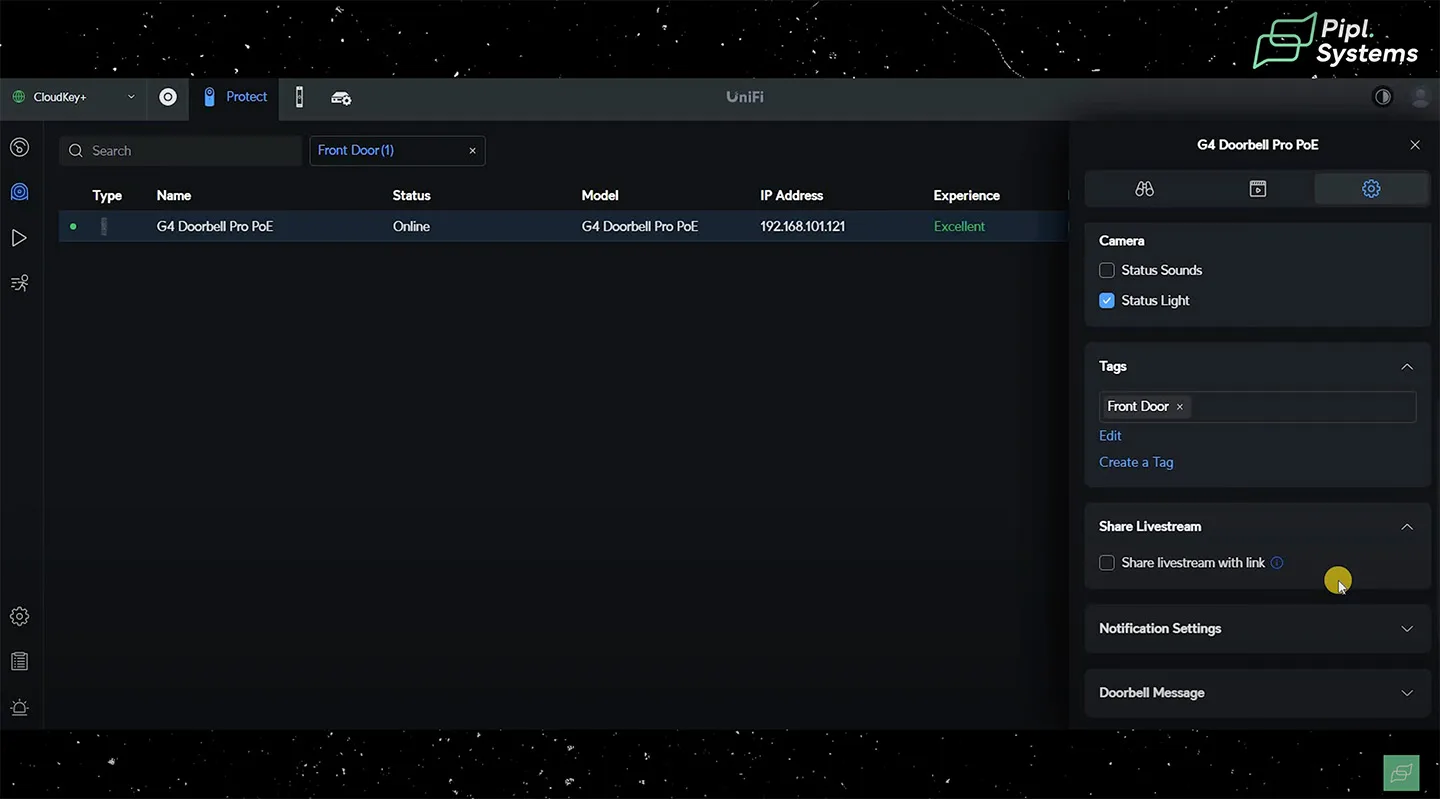The width and height of the screenshot is (1440, 799).
Task: Click the 192.168.101.121 IP address
Action: (802, 227)
